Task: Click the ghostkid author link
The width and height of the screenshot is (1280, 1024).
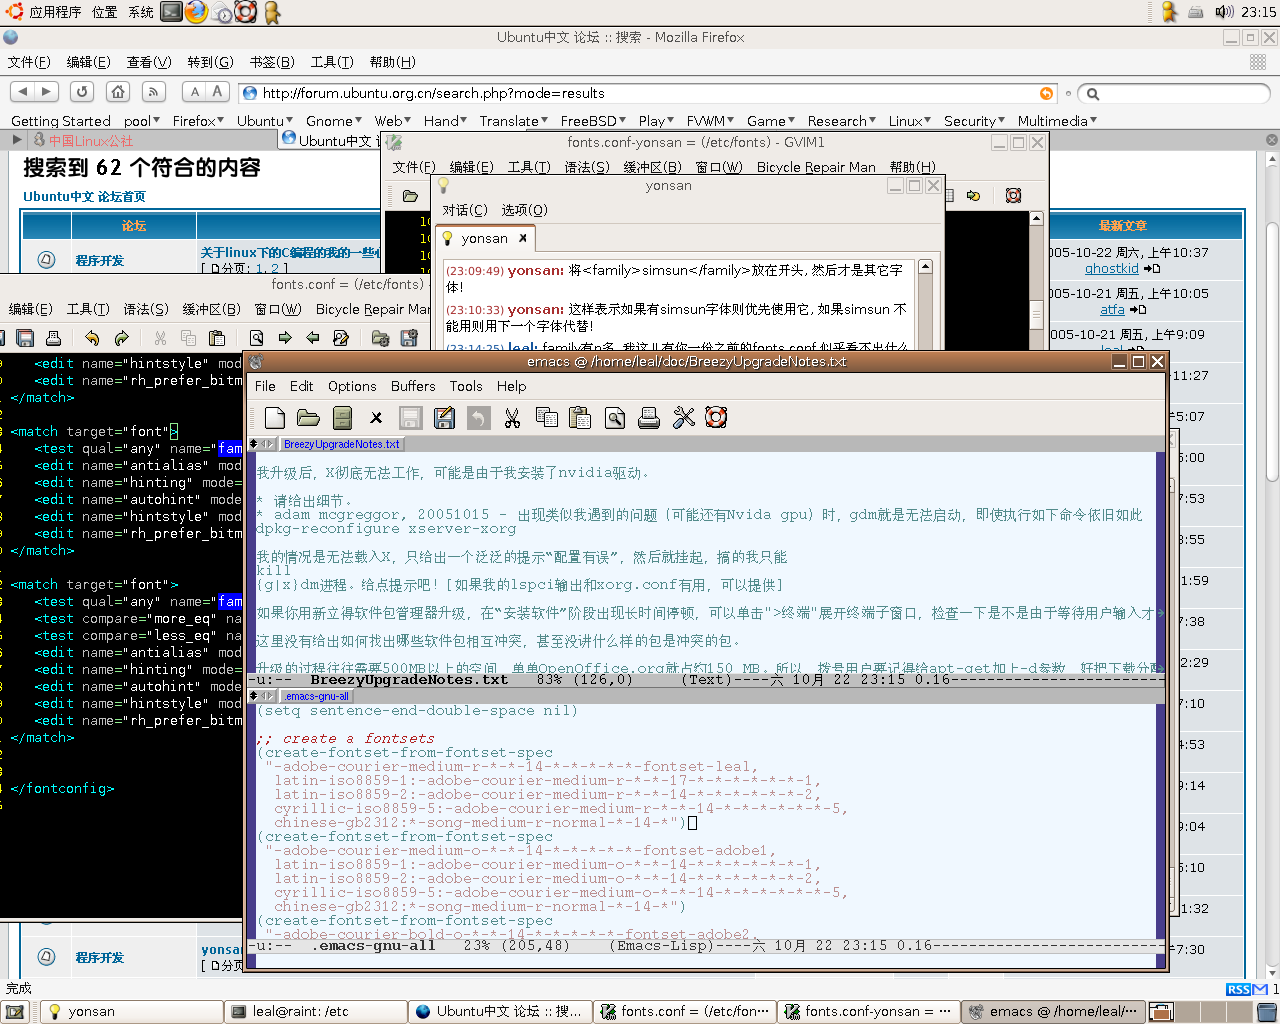Action: [1112, 268]
